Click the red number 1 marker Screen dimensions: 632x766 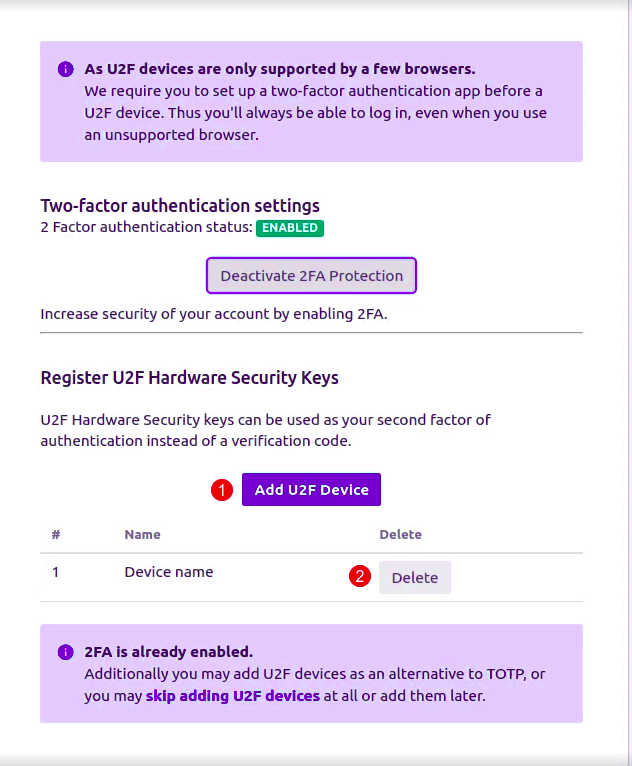click(222, 490)
